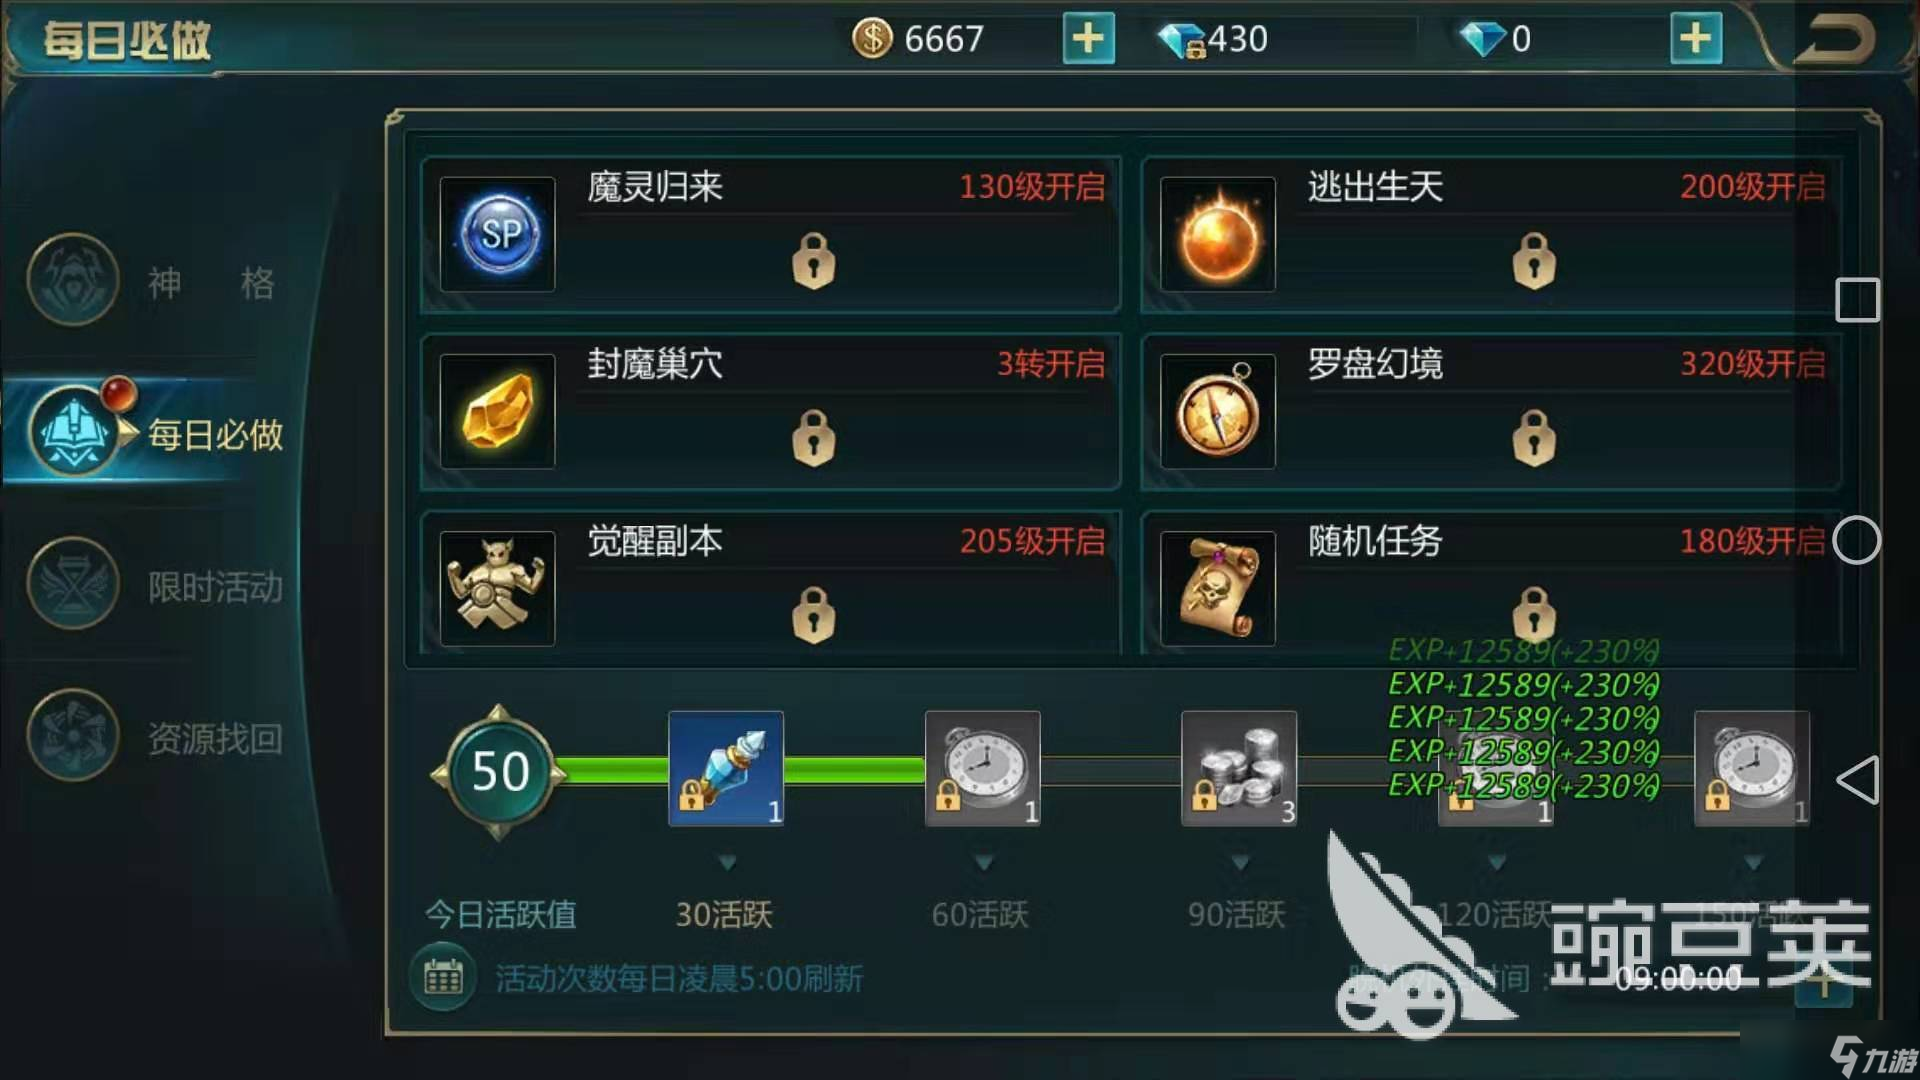Tap the 封魔巢穴 gold crystal icon
The width and height of the screenshot is (1920, 1080).
coord(498,411)
